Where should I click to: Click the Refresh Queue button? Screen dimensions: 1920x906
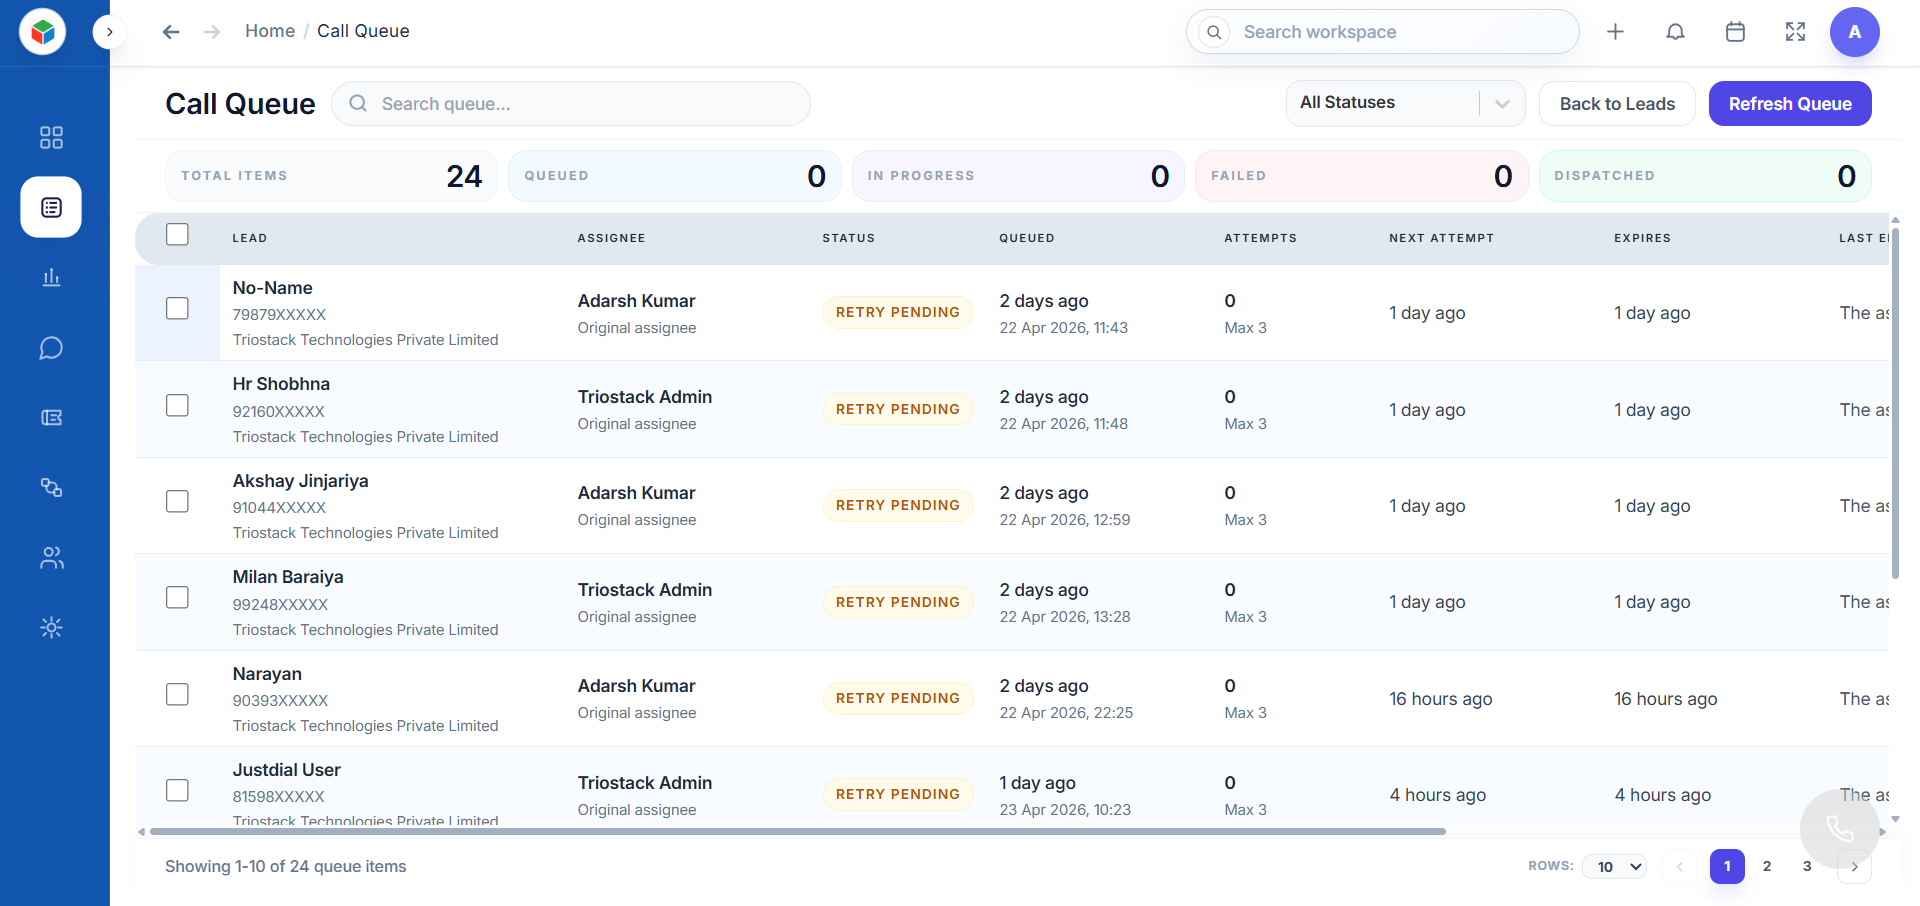1789,103
